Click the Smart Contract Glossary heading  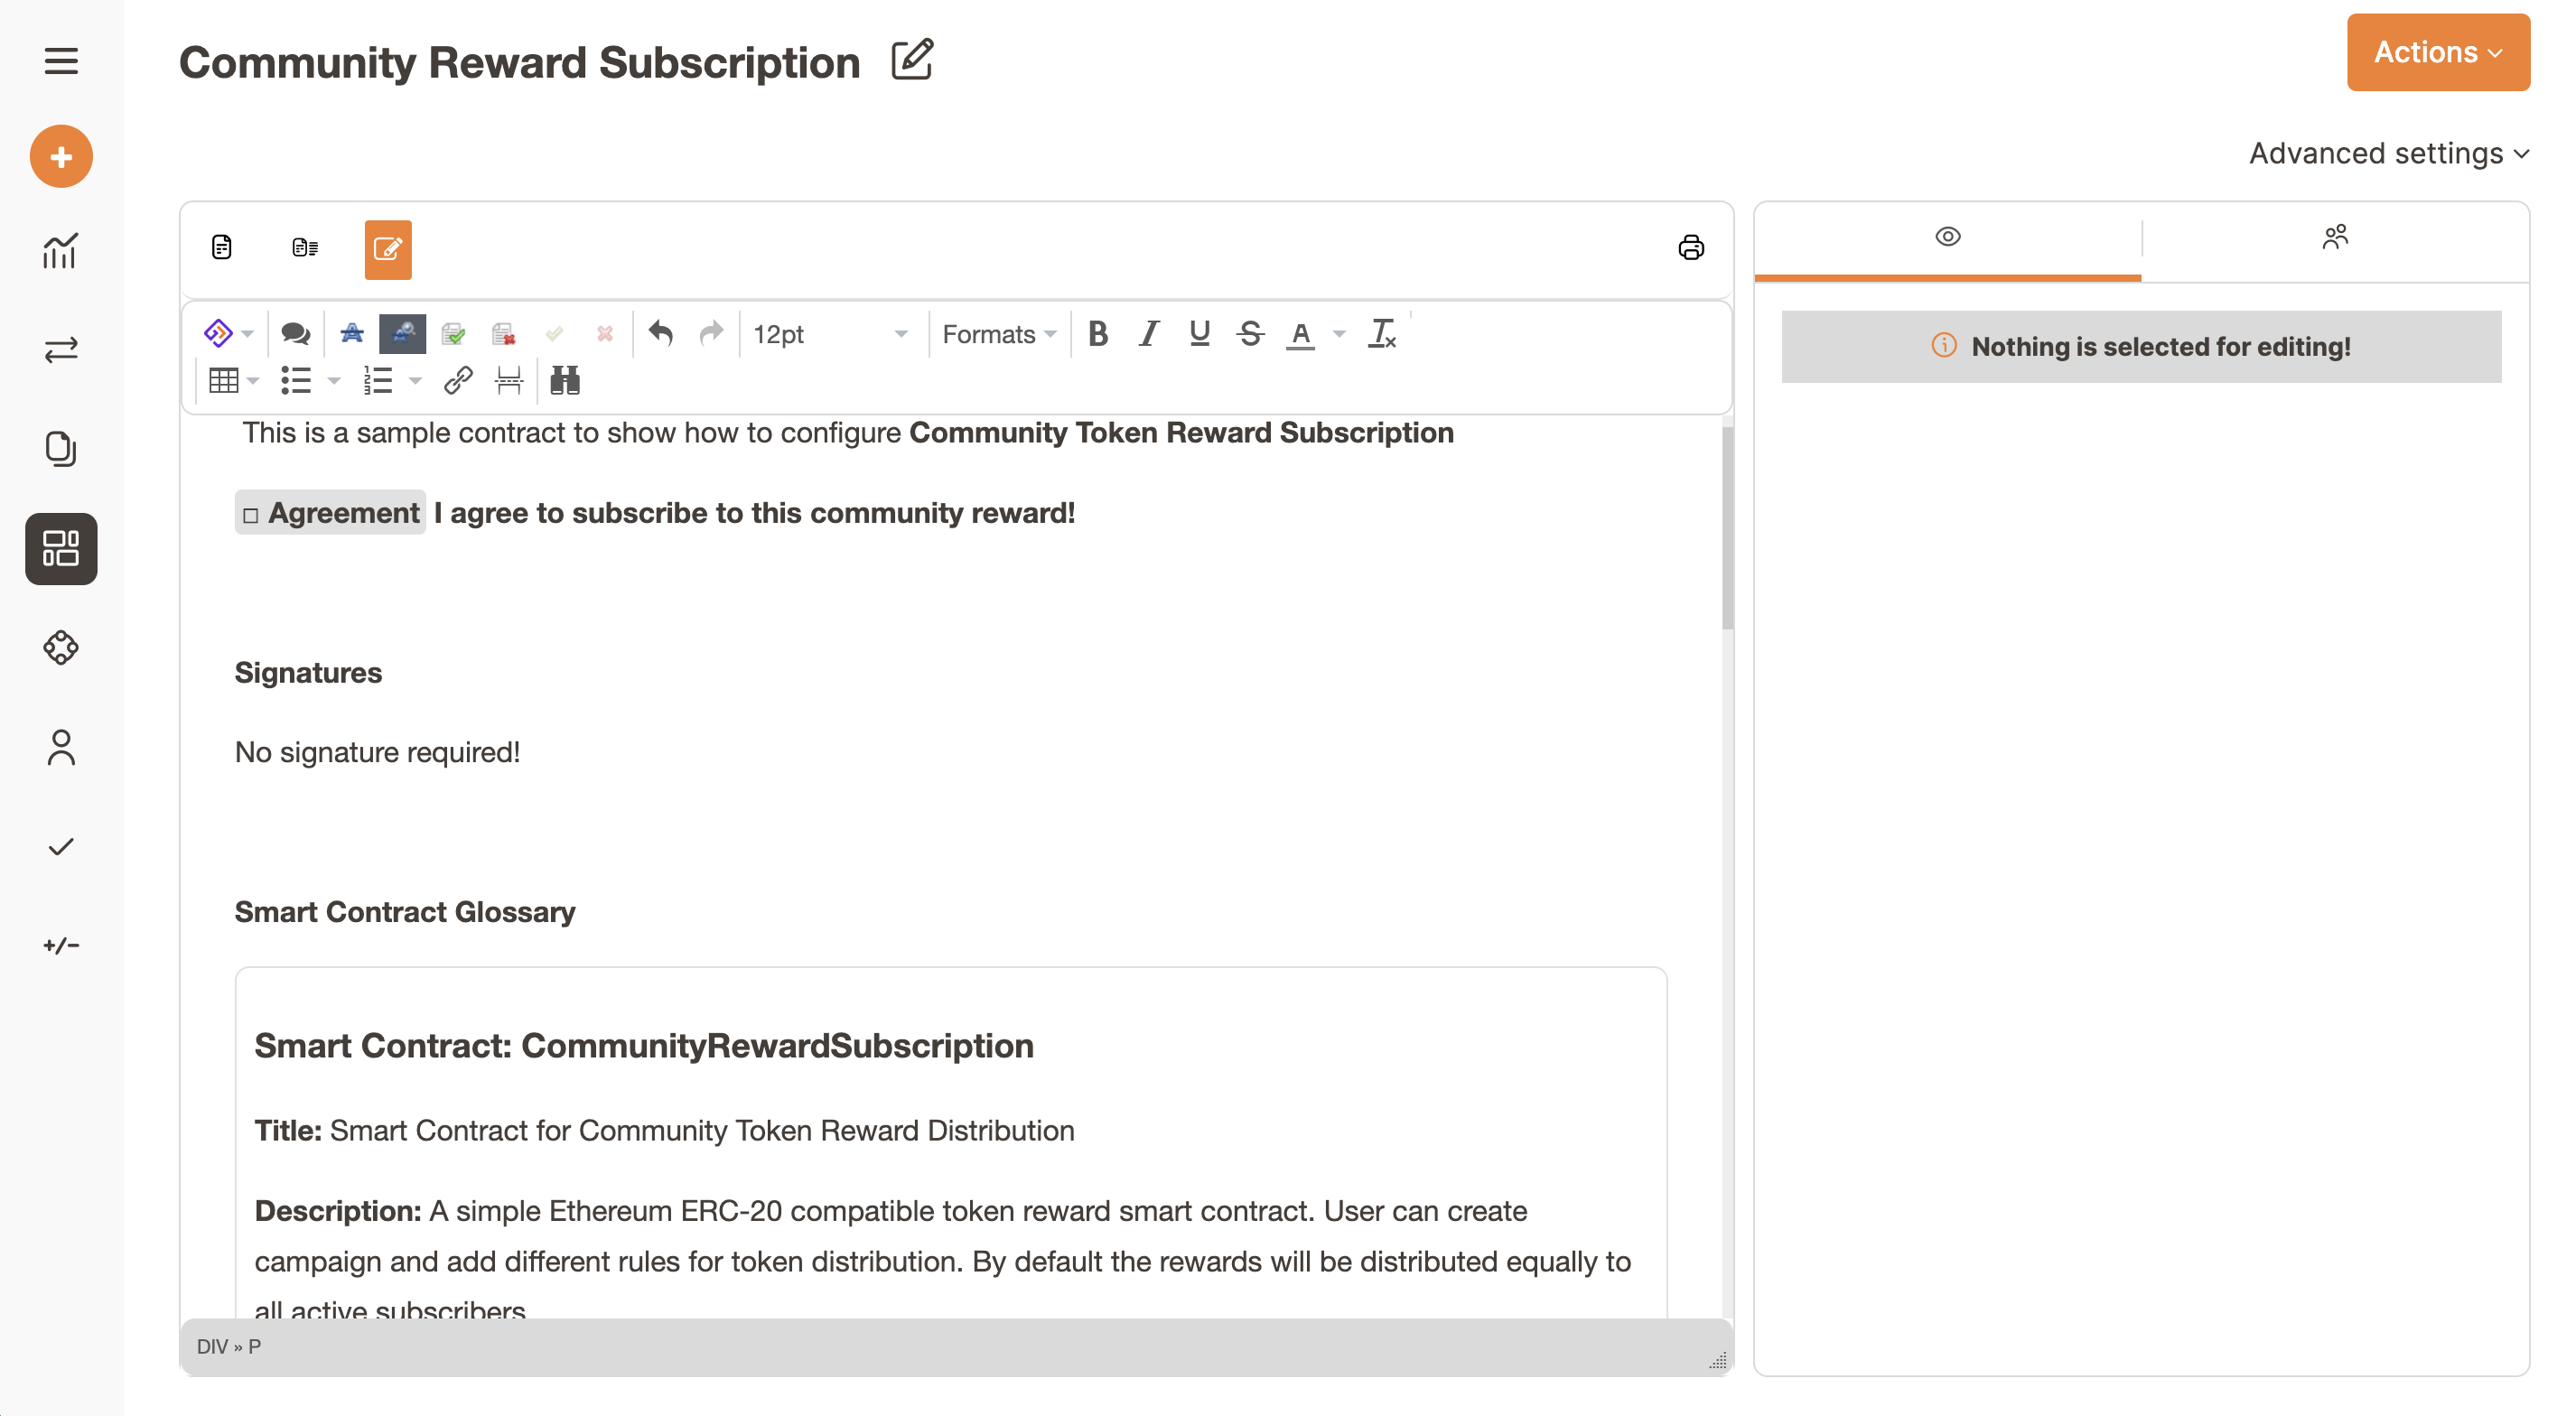click(x=405, y=911)
